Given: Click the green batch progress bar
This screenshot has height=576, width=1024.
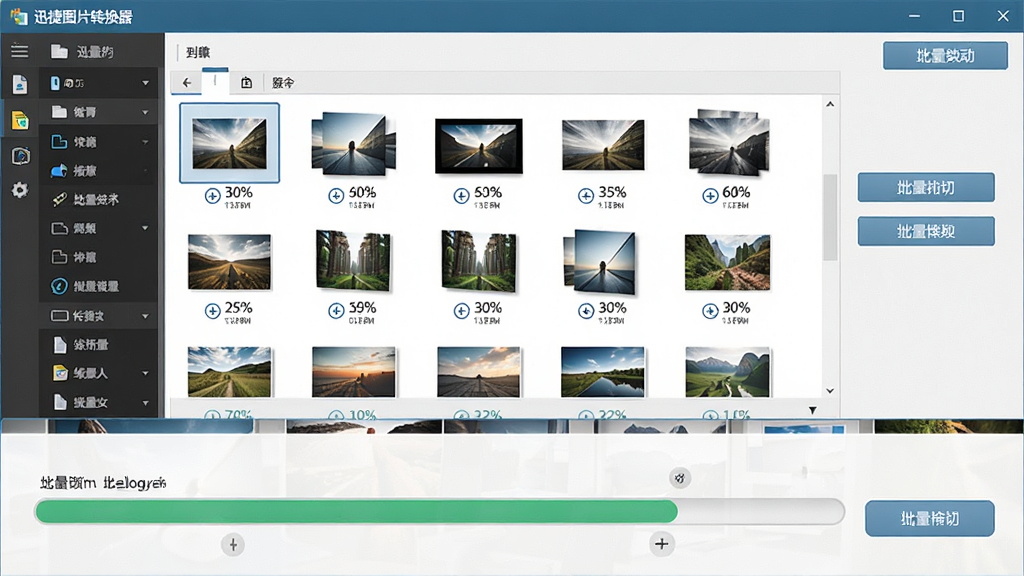Looking at the screenshot, I should 440,511.
